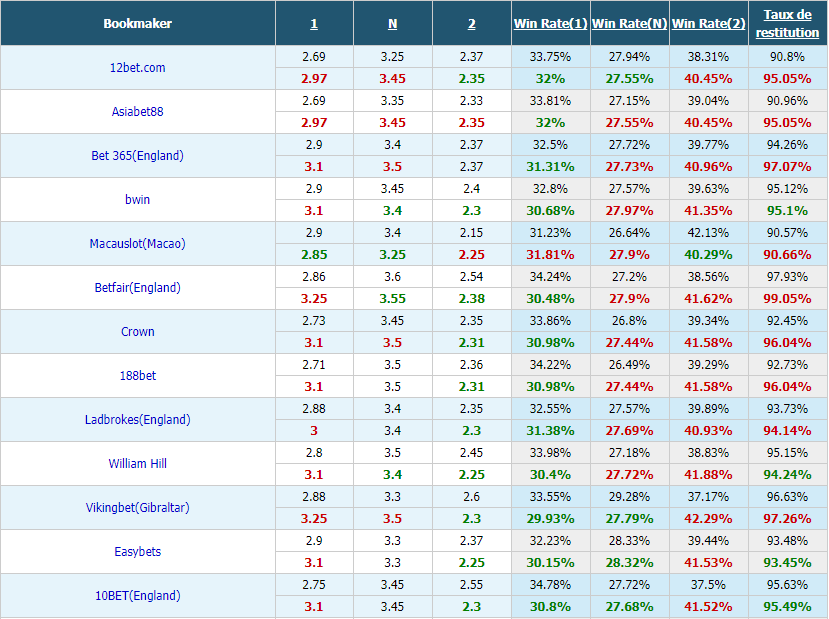Click the Bookmaker column header

(x=137, y=24)
